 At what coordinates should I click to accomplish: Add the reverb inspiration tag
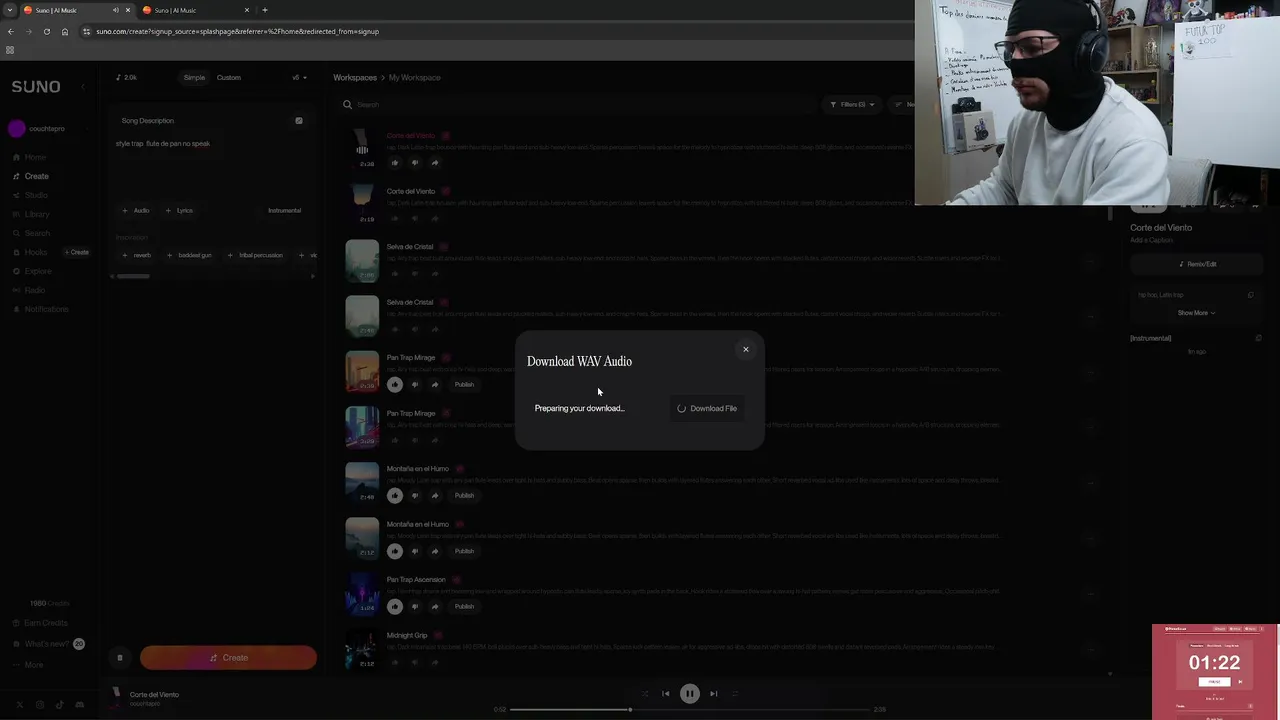click(136, 255)
